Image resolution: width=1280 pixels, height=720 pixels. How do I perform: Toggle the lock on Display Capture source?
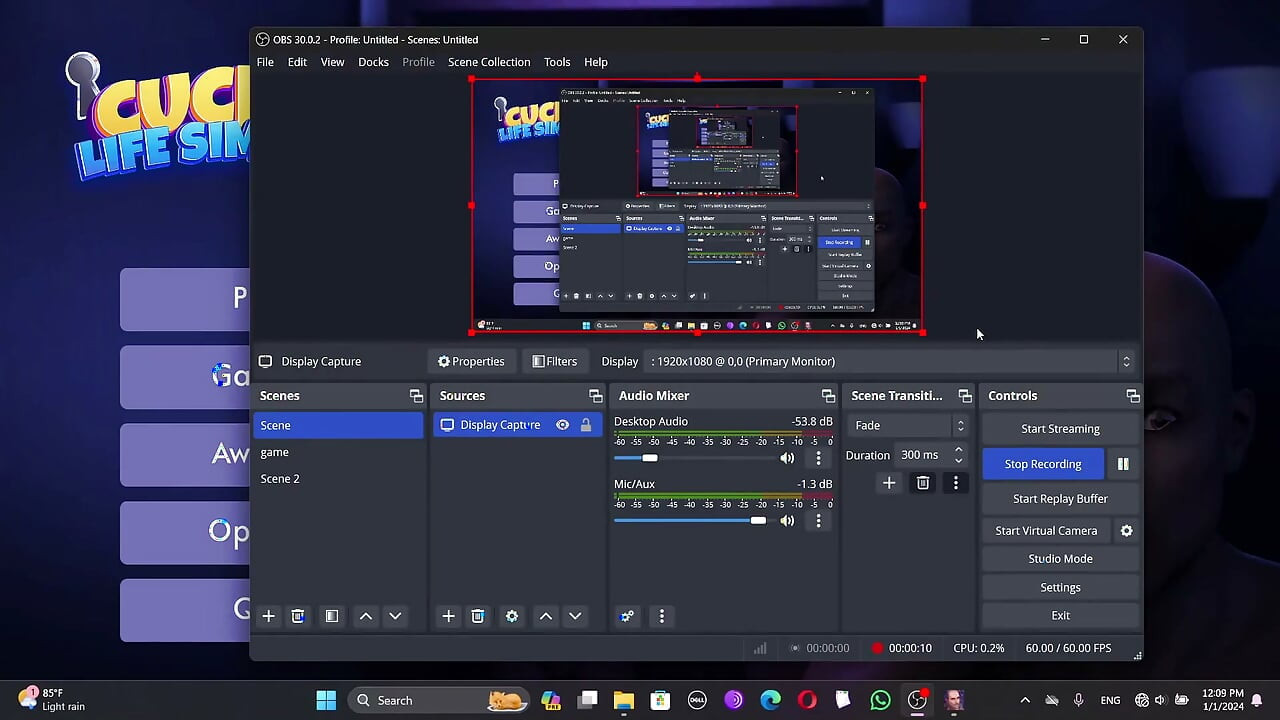point(586,425)
